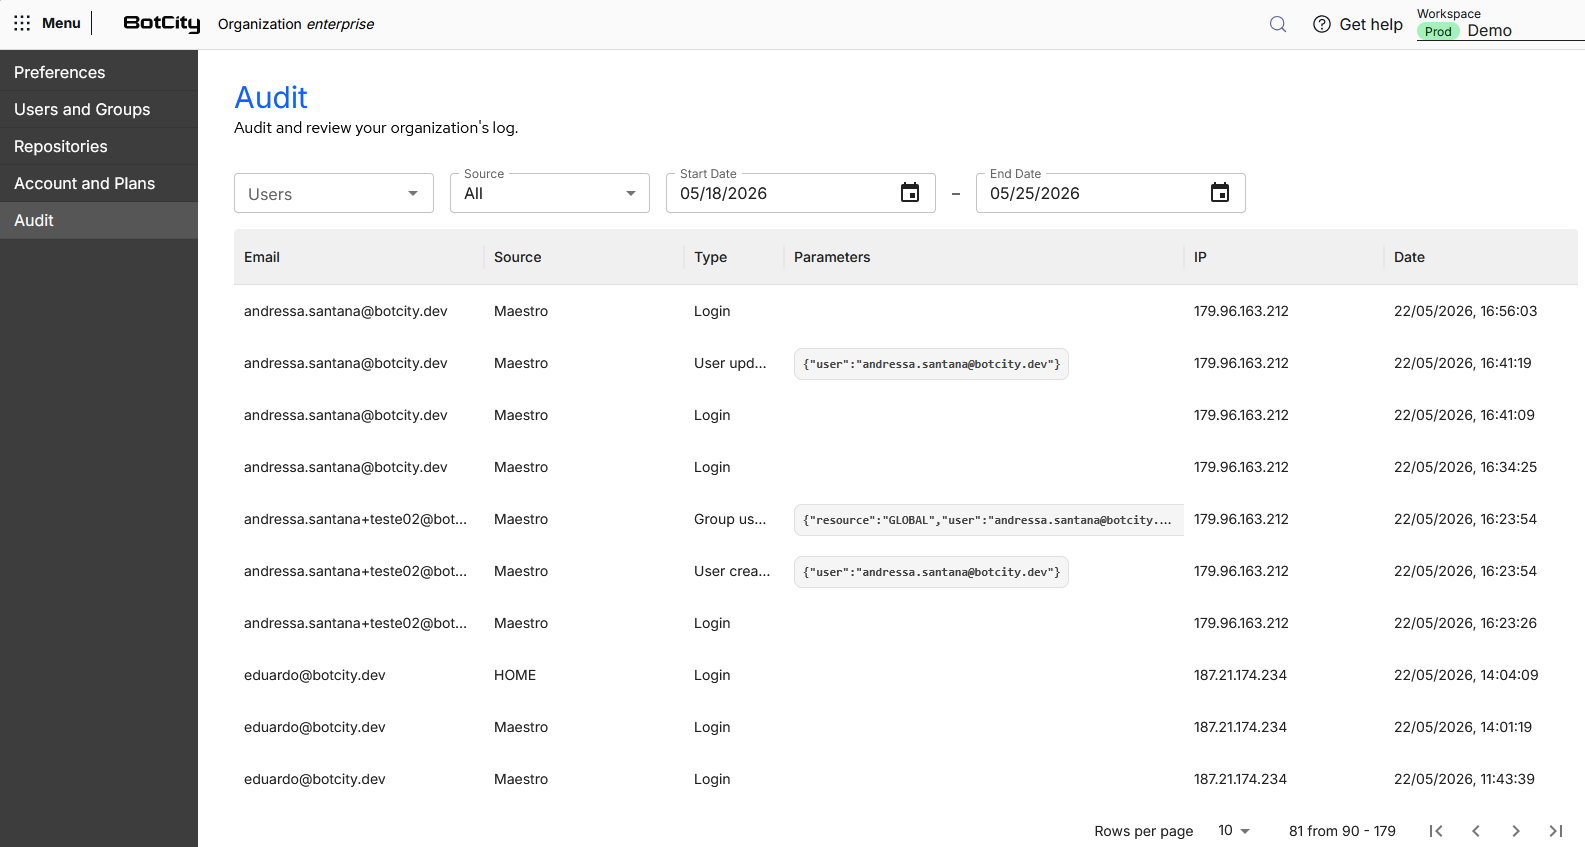The image size is (1585, 847).
Task: Click the User upd... parameters JSON chip
Action: (x=931, y=364)
